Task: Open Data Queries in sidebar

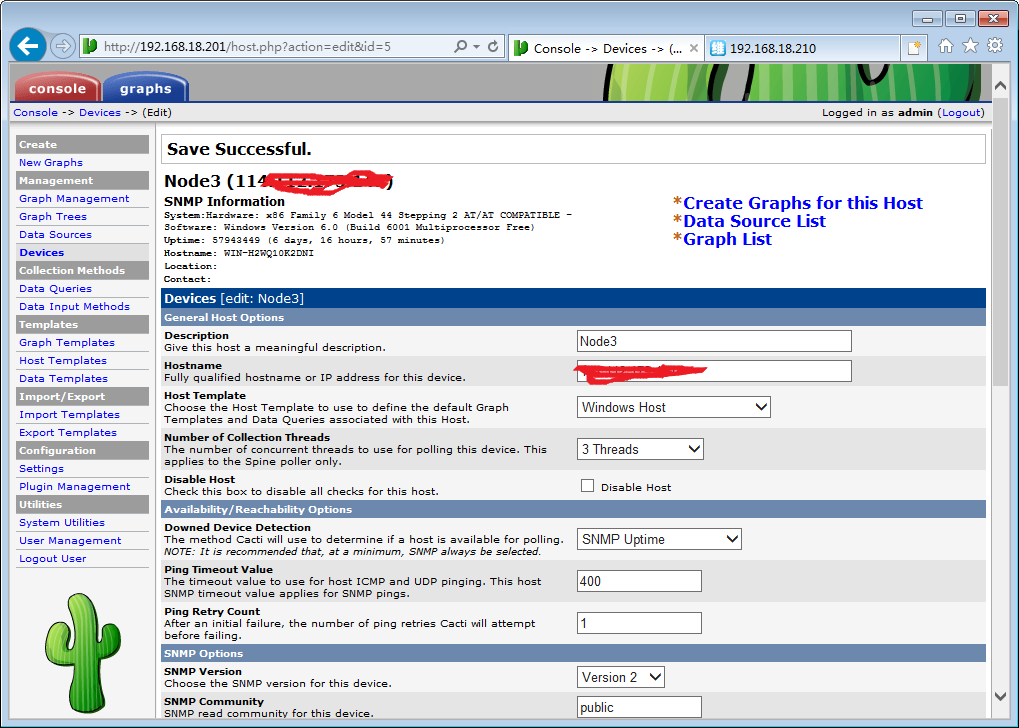Action: coord(55,289)
